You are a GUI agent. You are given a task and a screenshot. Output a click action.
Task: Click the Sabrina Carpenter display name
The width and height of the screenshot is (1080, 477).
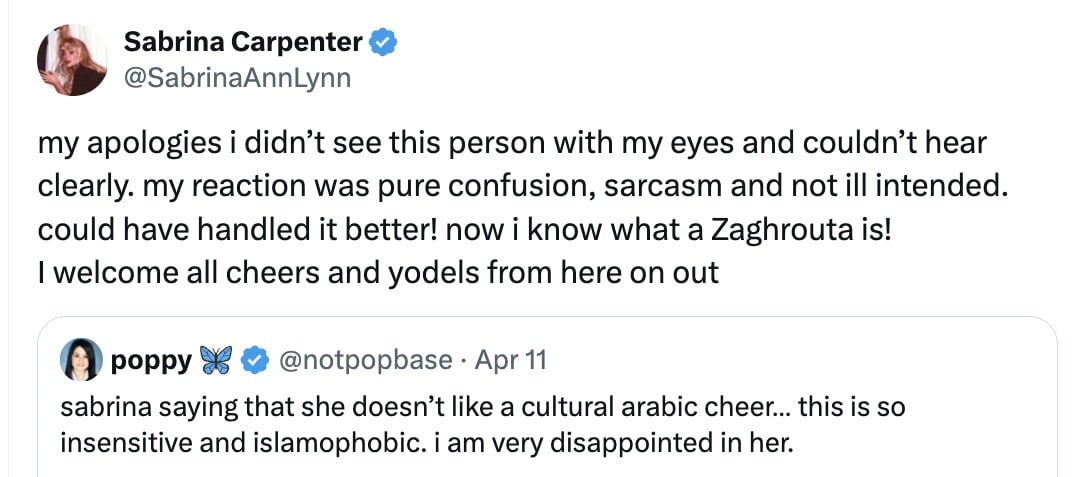click(x=243, y=43)
